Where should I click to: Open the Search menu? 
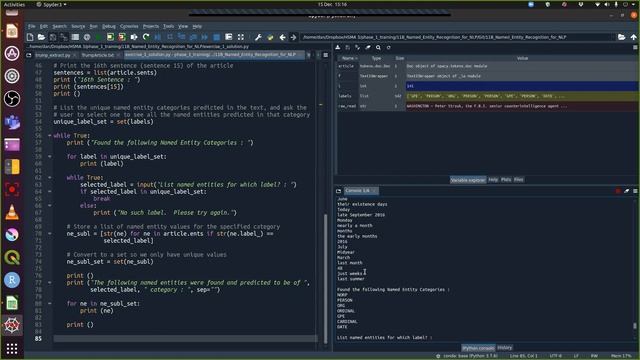click(59, 26)
